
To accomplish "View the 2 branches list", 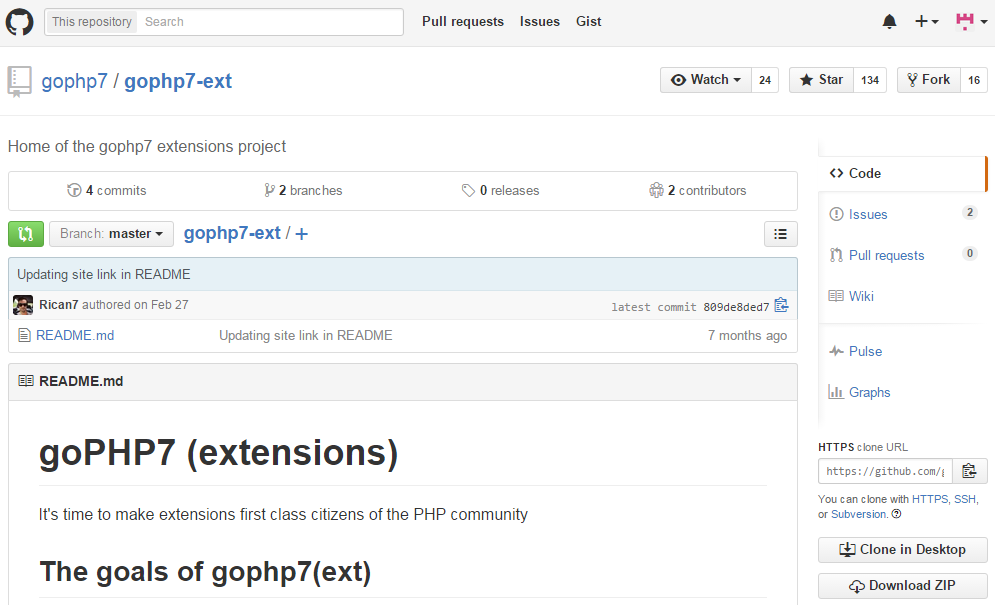I will click(x=303, y=190).
